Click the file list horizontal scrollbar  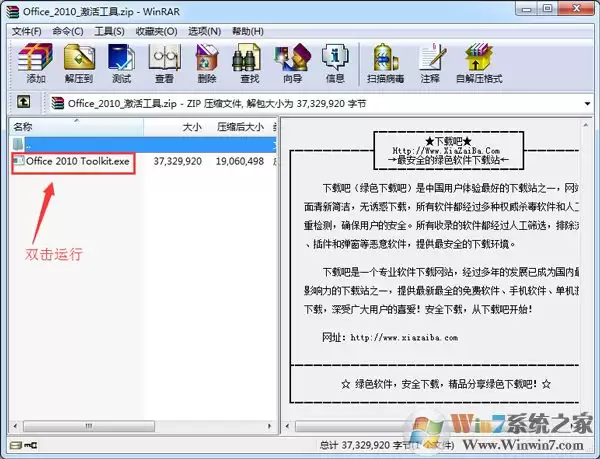pyautogui.click(x=142, y=426)
